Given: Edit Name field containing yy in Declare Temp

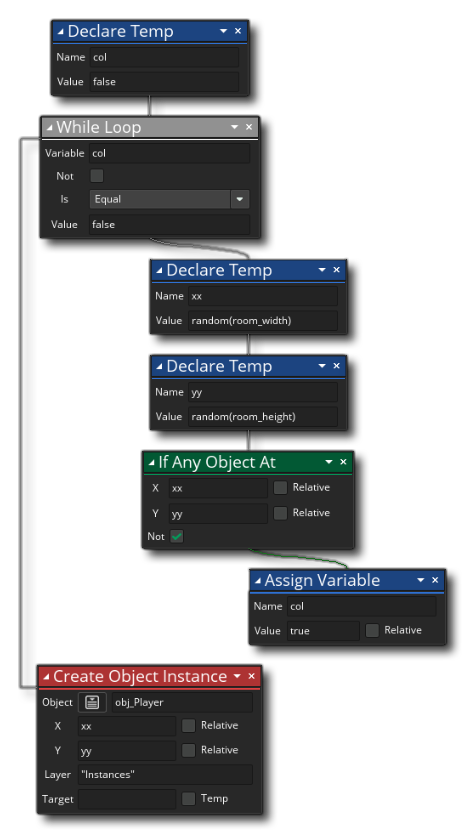Looking at the screenshot, I should click(x=263, y=392).
